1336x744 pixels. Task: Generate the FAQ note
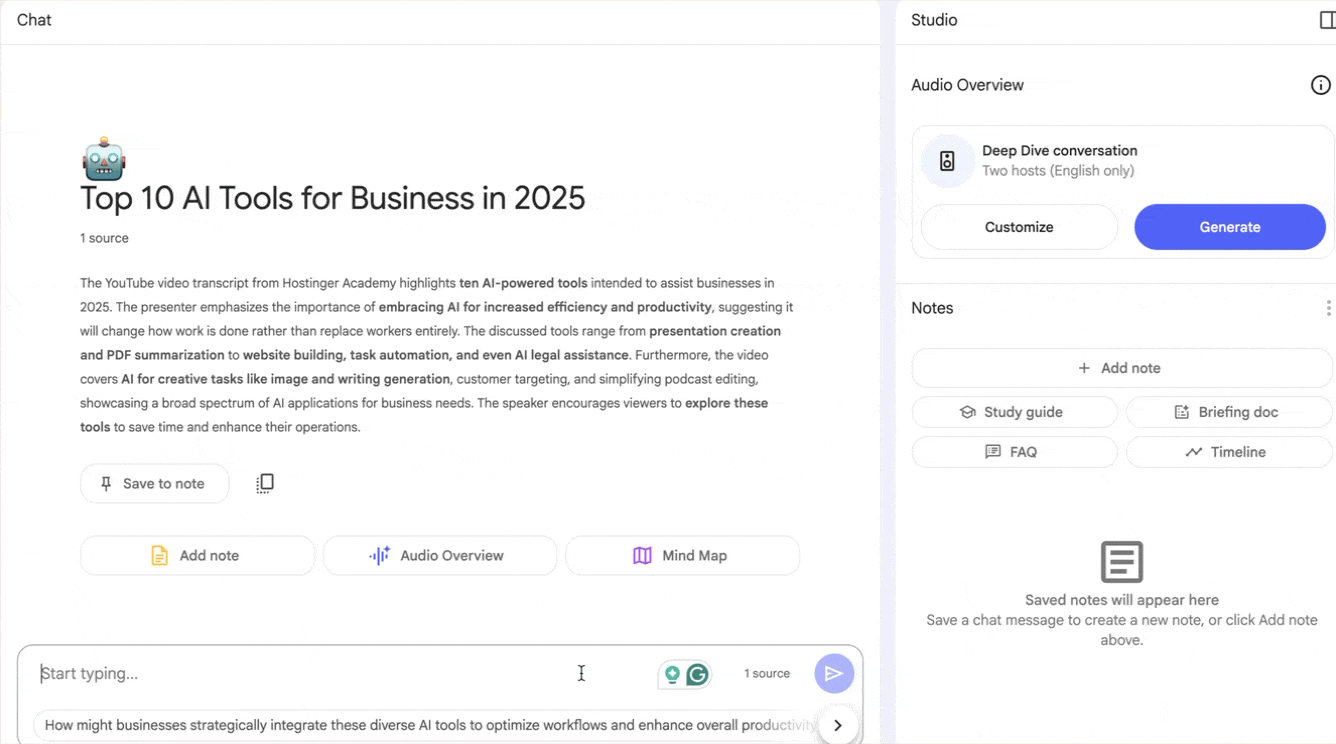1014,452
